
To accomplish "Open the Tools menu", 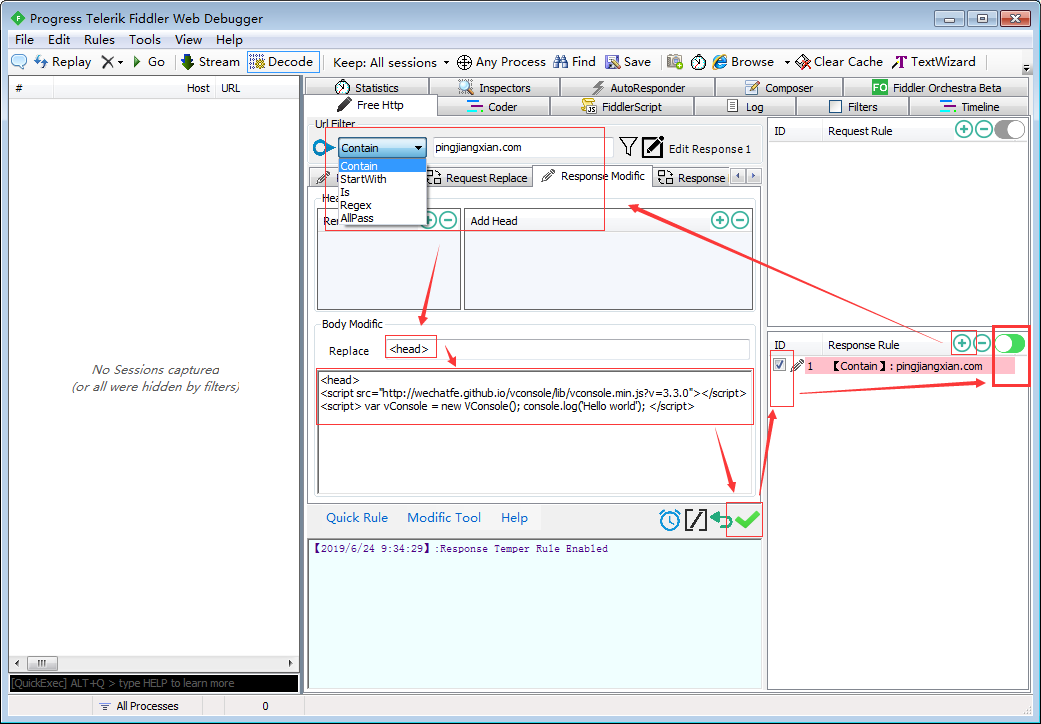I will [x=145, y=40].
